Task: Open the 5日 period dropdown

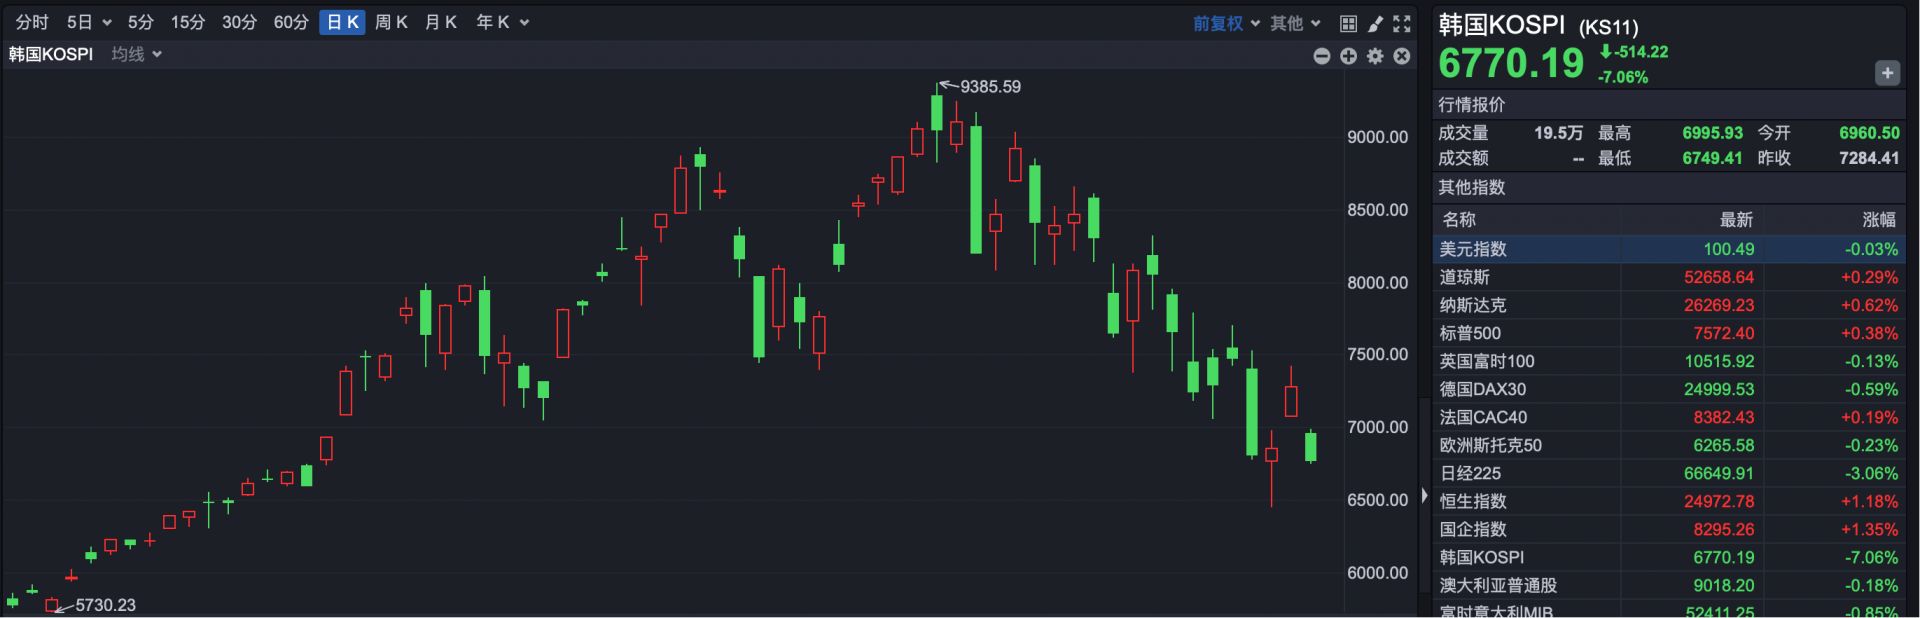Action: [89, 22]
